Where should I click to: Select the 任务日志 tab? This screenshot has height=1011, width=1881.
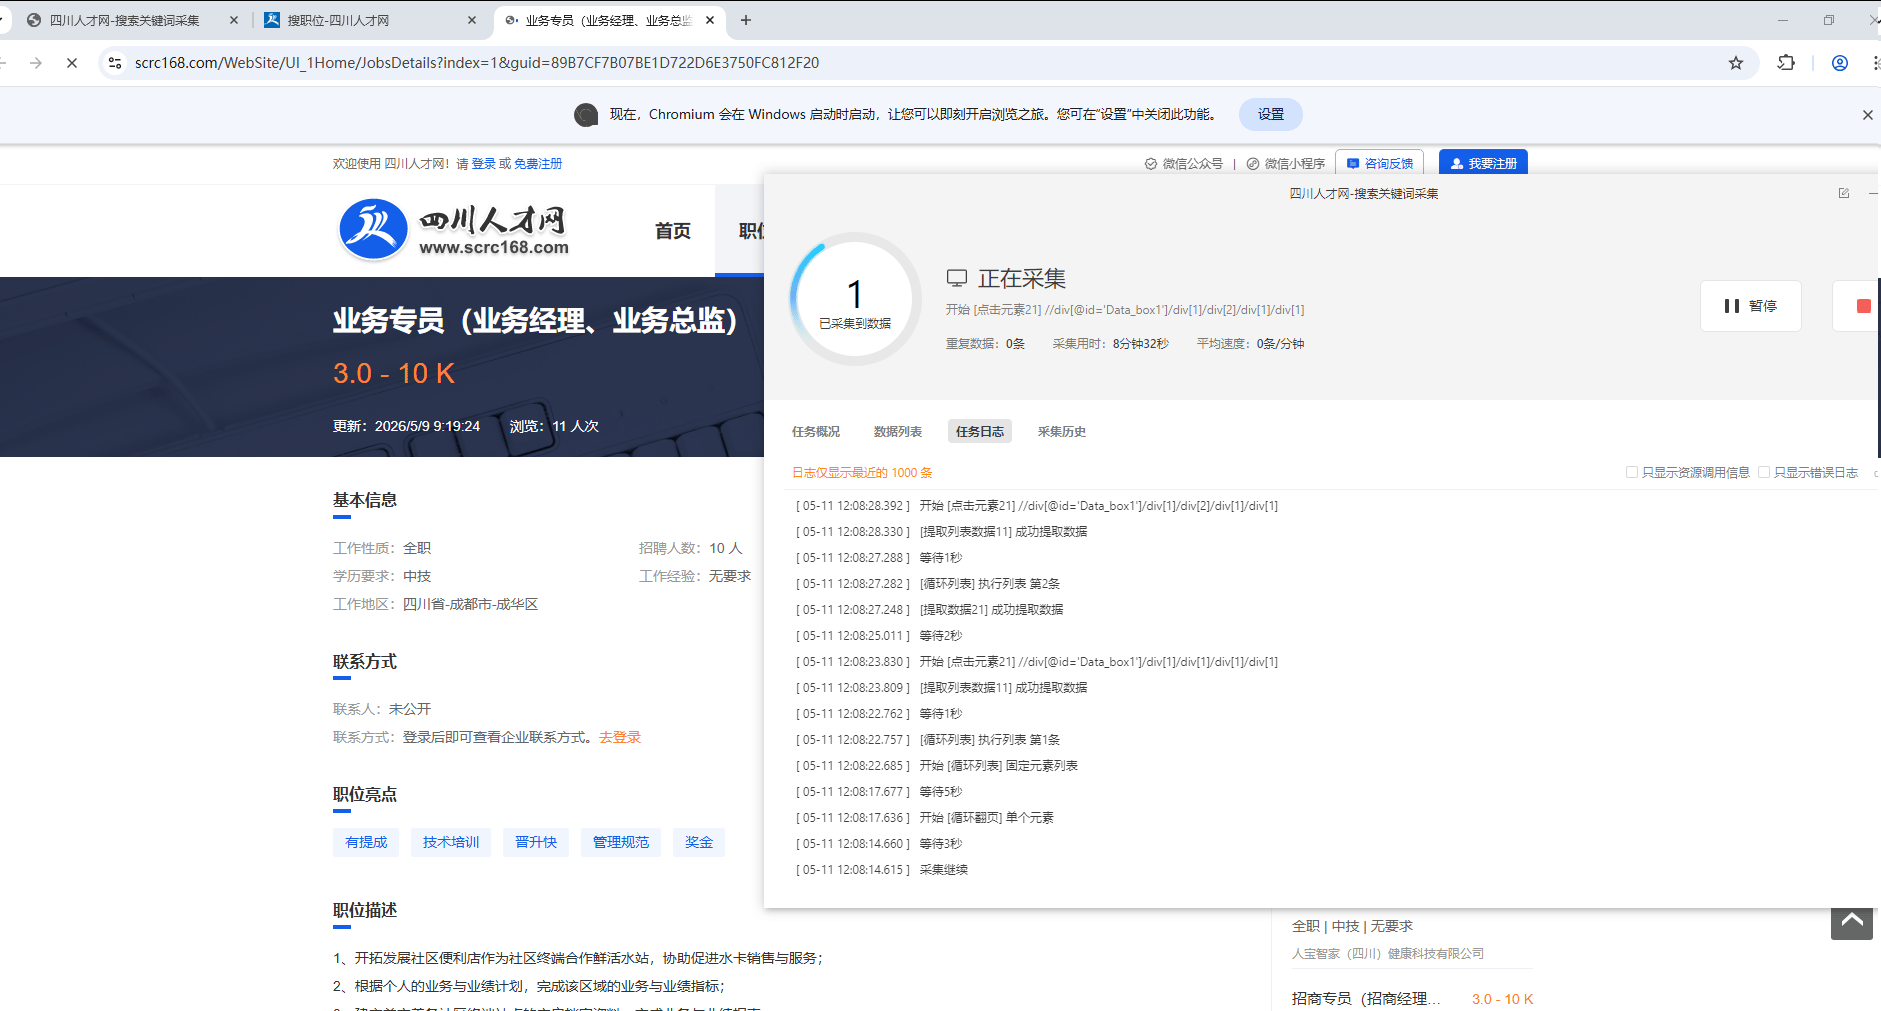[x=980, y=432]
